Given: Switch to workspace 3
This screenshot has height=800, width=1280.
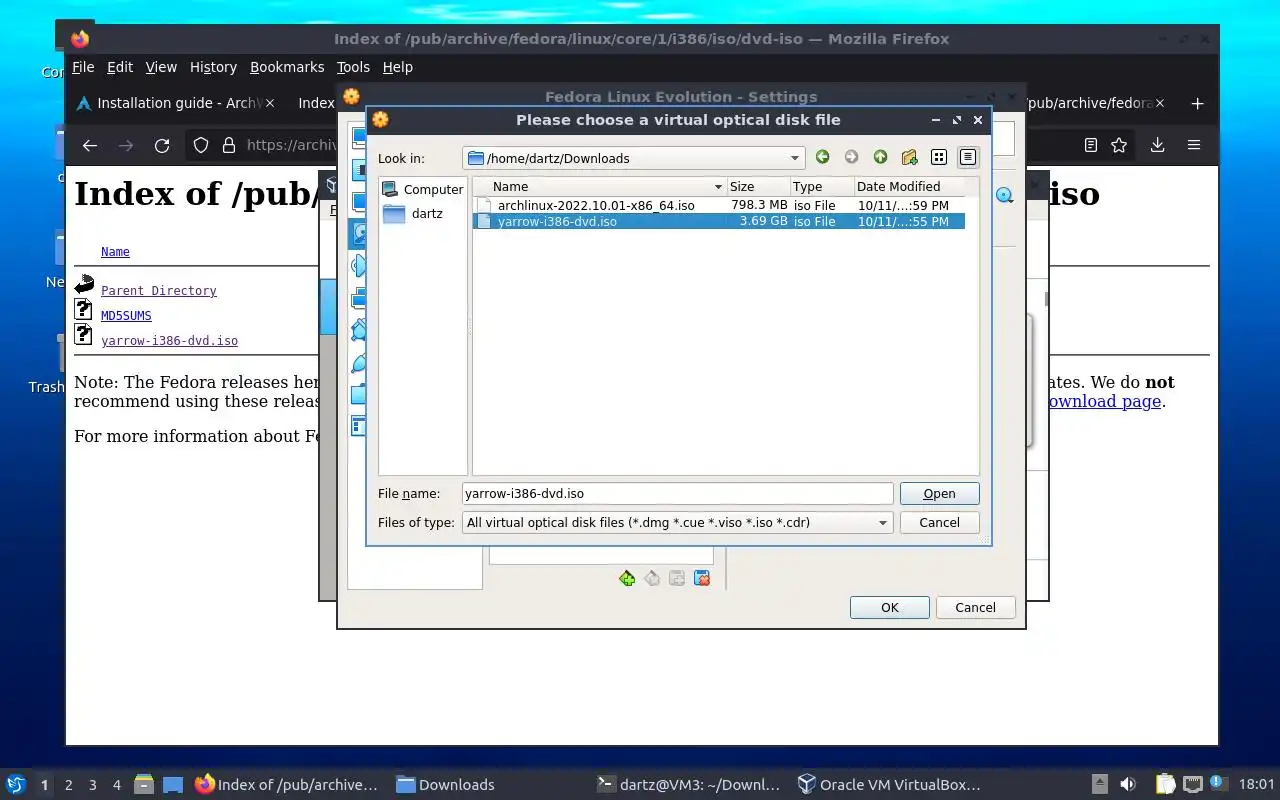Looking at the screenshot, I should pos(93,785).
